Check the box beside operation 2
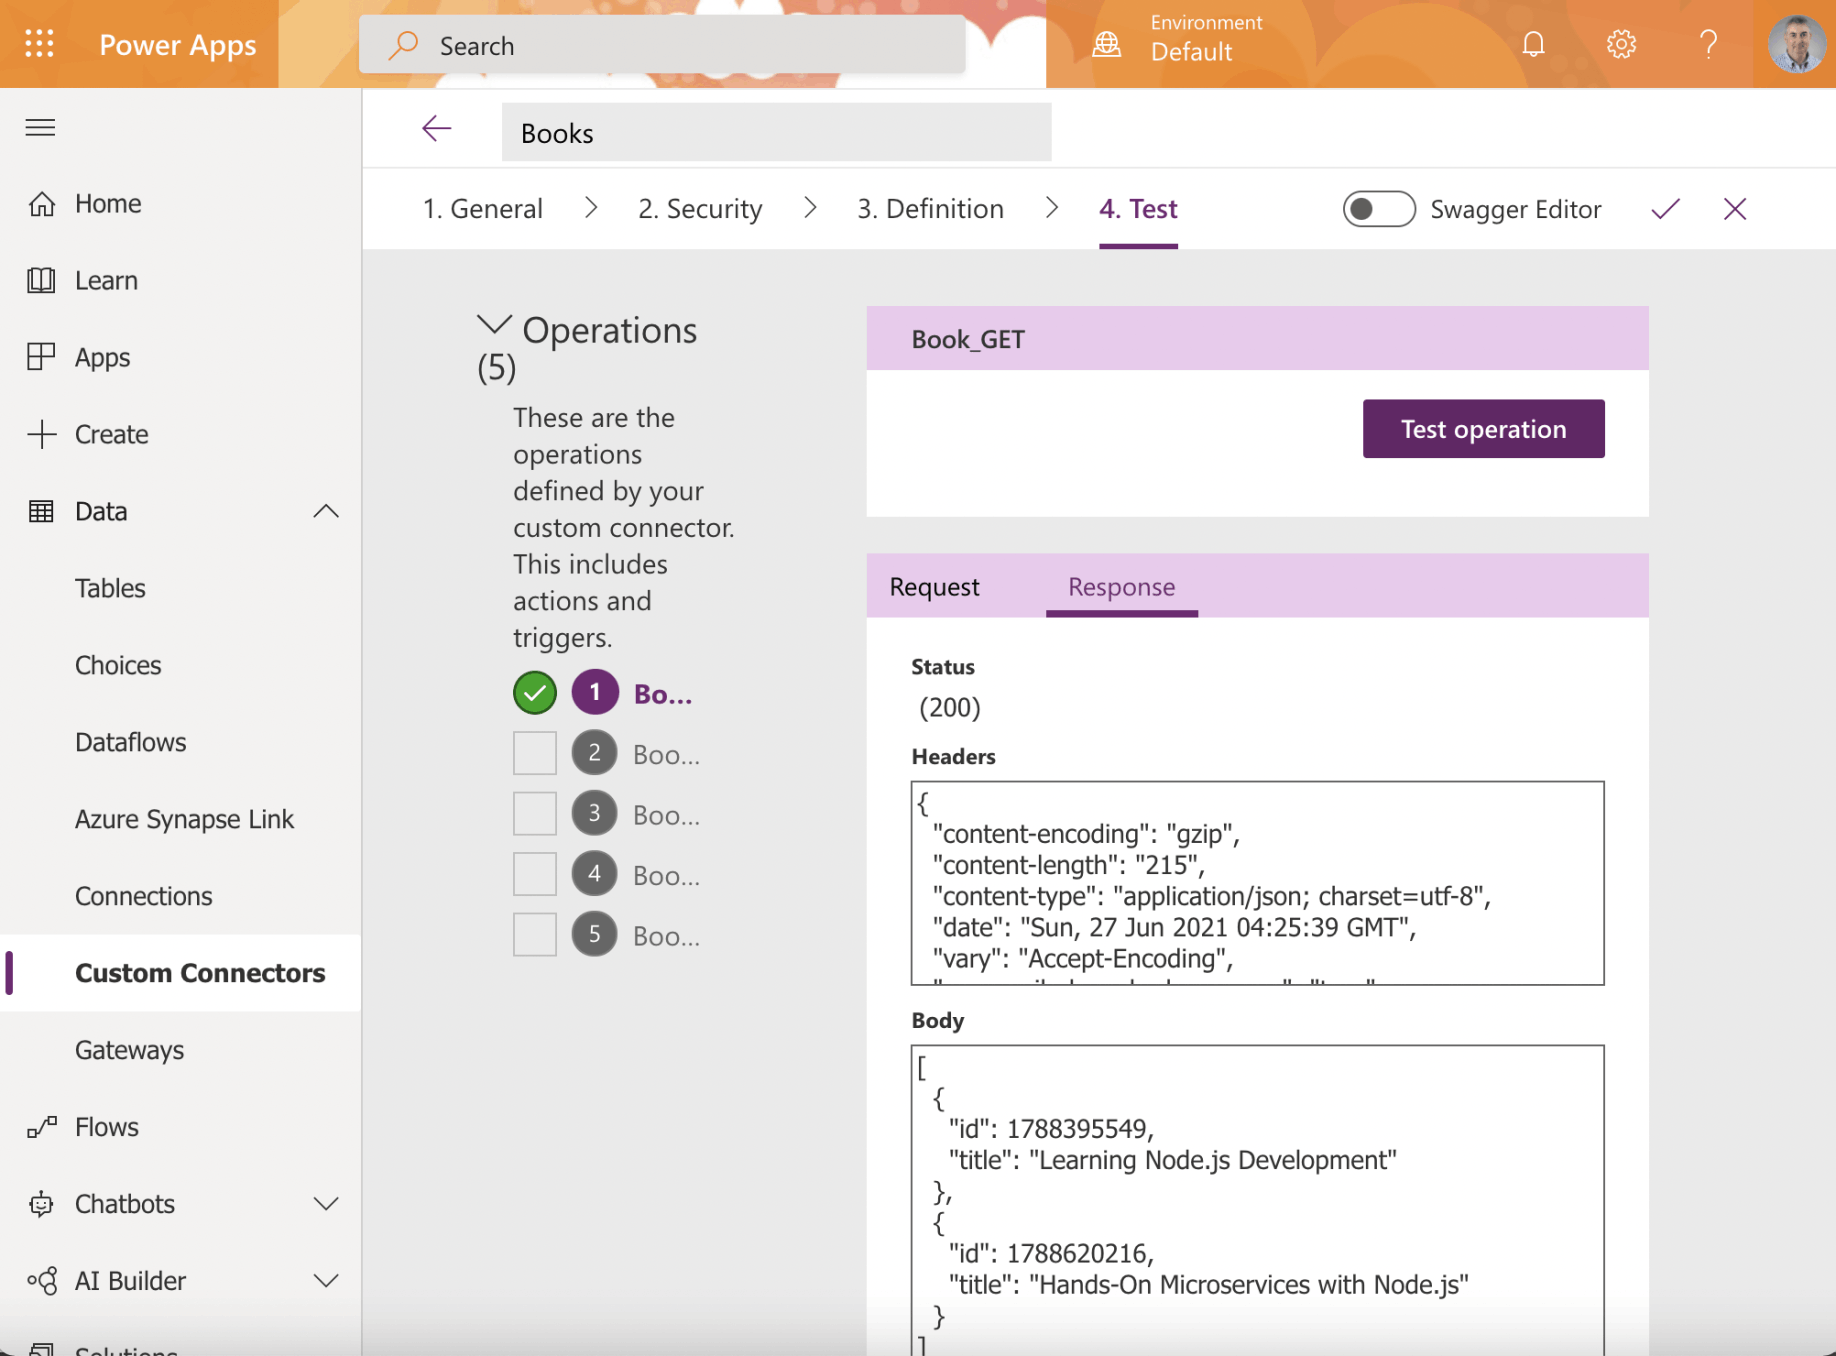The height and width of the screenshot is (1356, 1836). coord(535,753)
